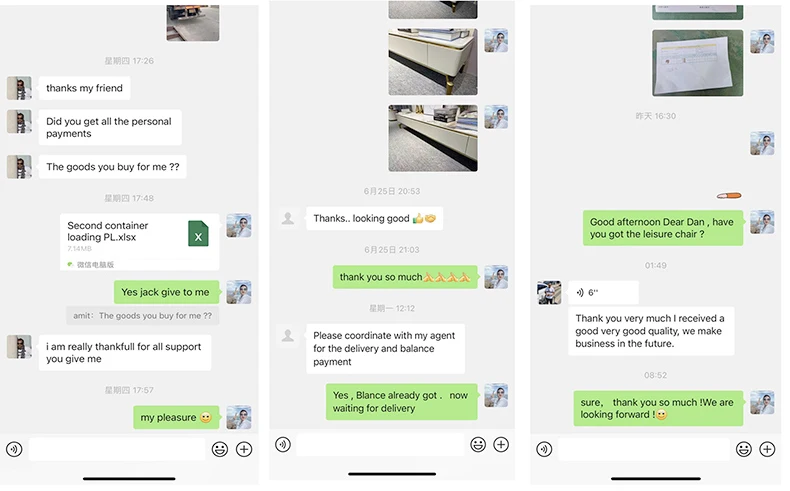Click message input field in middle chat
This screenshot has height=491, width=790.
[x=380, y=444]
